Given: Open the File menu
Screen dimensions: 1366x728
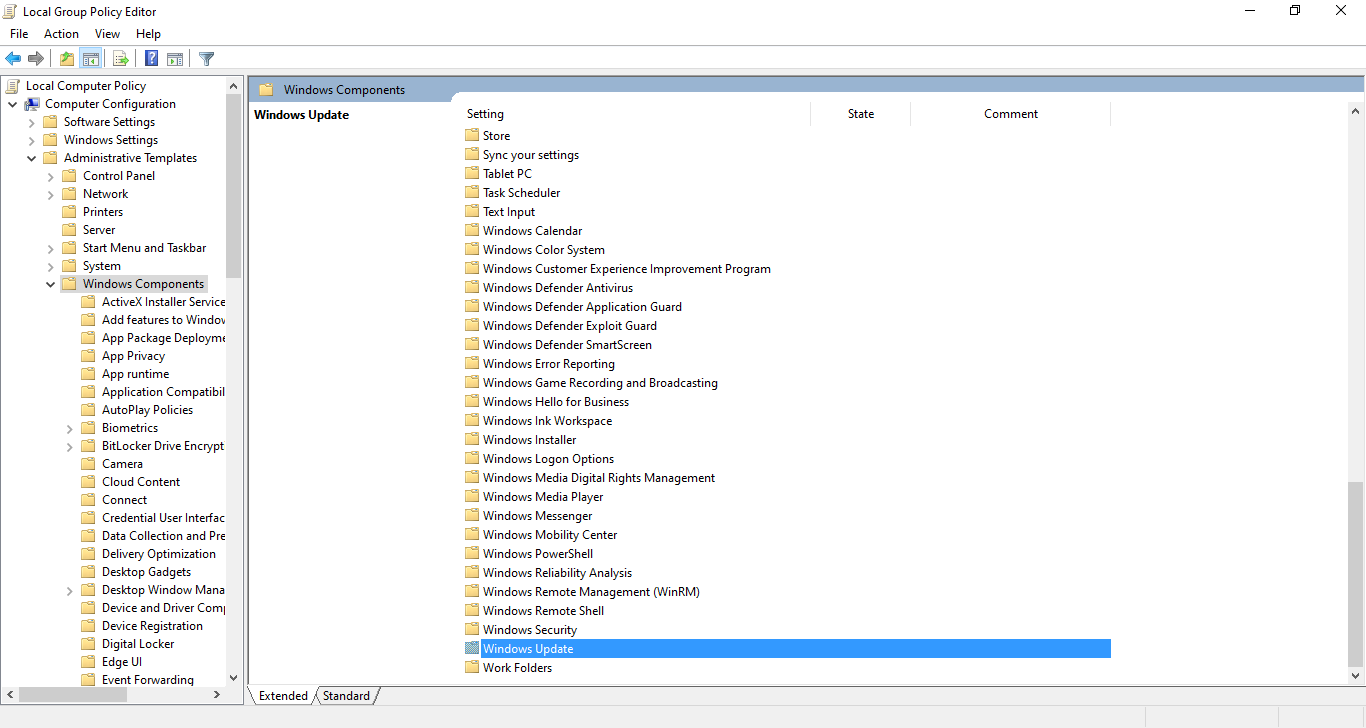Looking at the screenshot, I should (x=19, y=34).
